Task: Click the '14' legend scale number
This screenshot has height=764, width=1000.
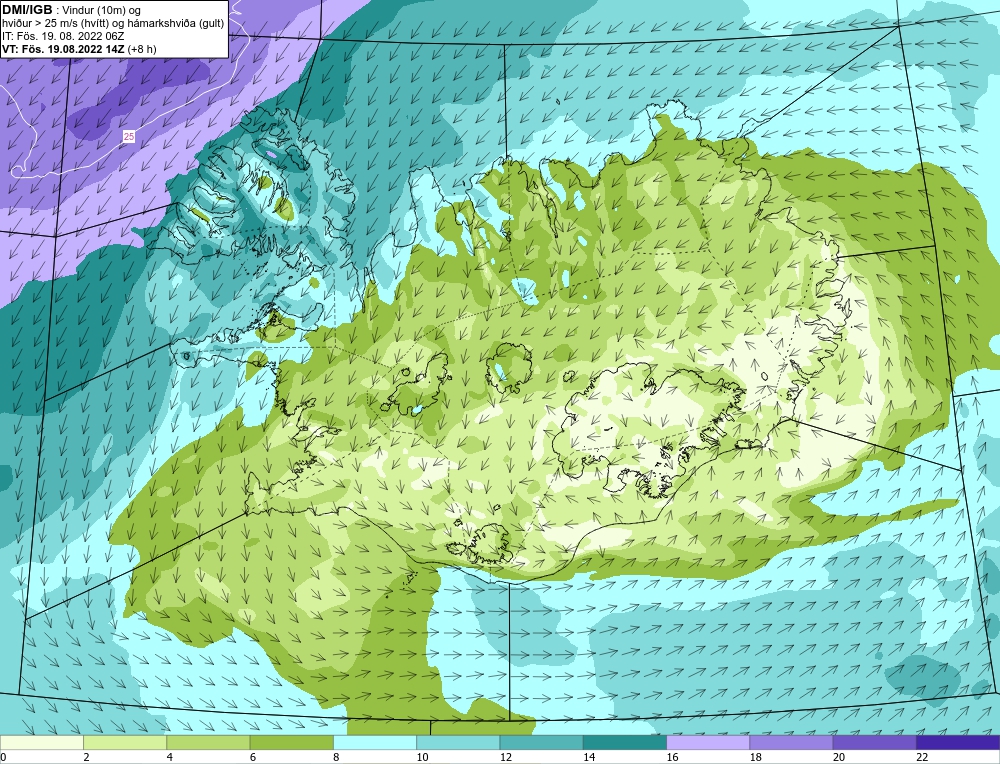Action: [589, 757]
